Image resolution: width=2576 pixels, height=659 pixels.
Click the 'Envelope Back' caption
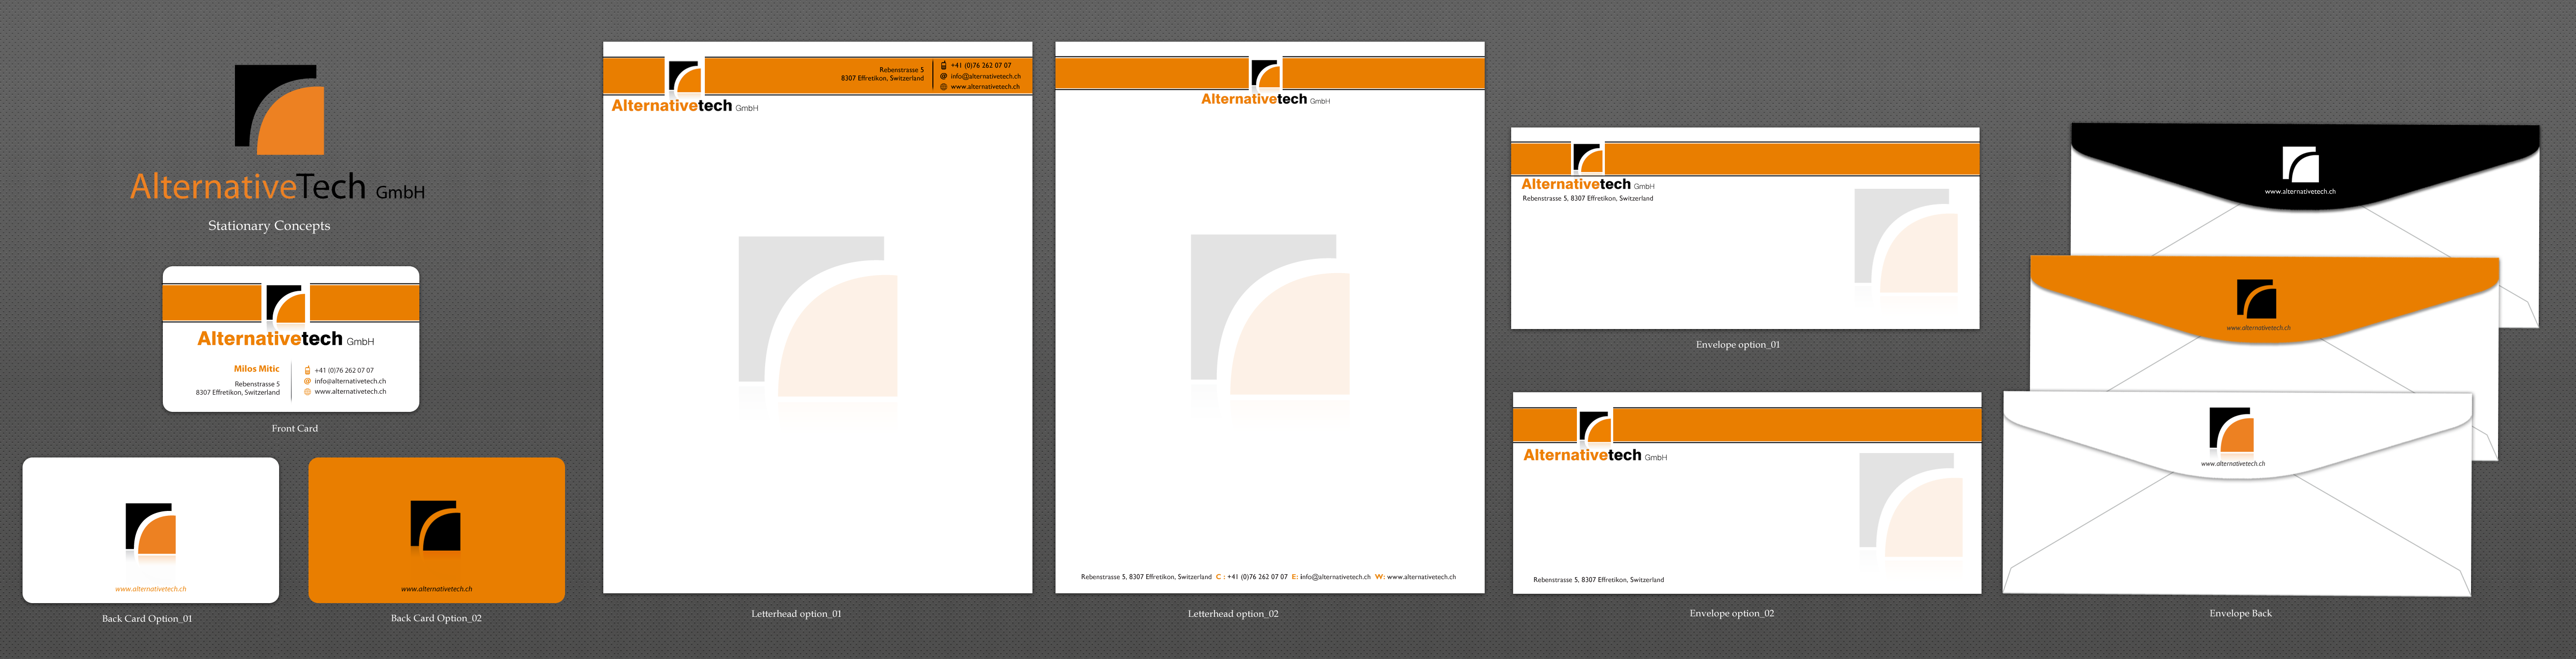tap(2240, 614)
